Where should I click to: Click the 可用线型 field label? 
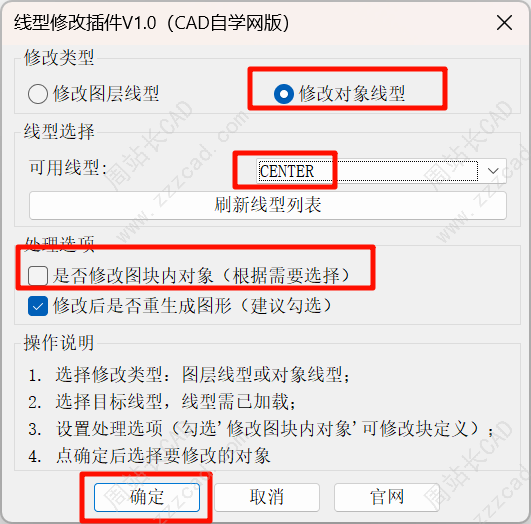pyautogui.click(x=68, y=168)
